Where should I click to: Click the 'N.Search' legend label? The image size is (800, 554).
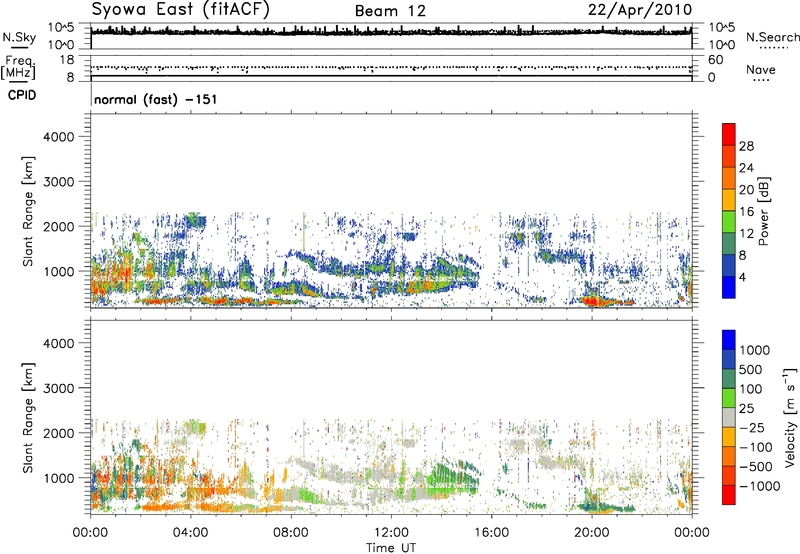coord(772,37)
